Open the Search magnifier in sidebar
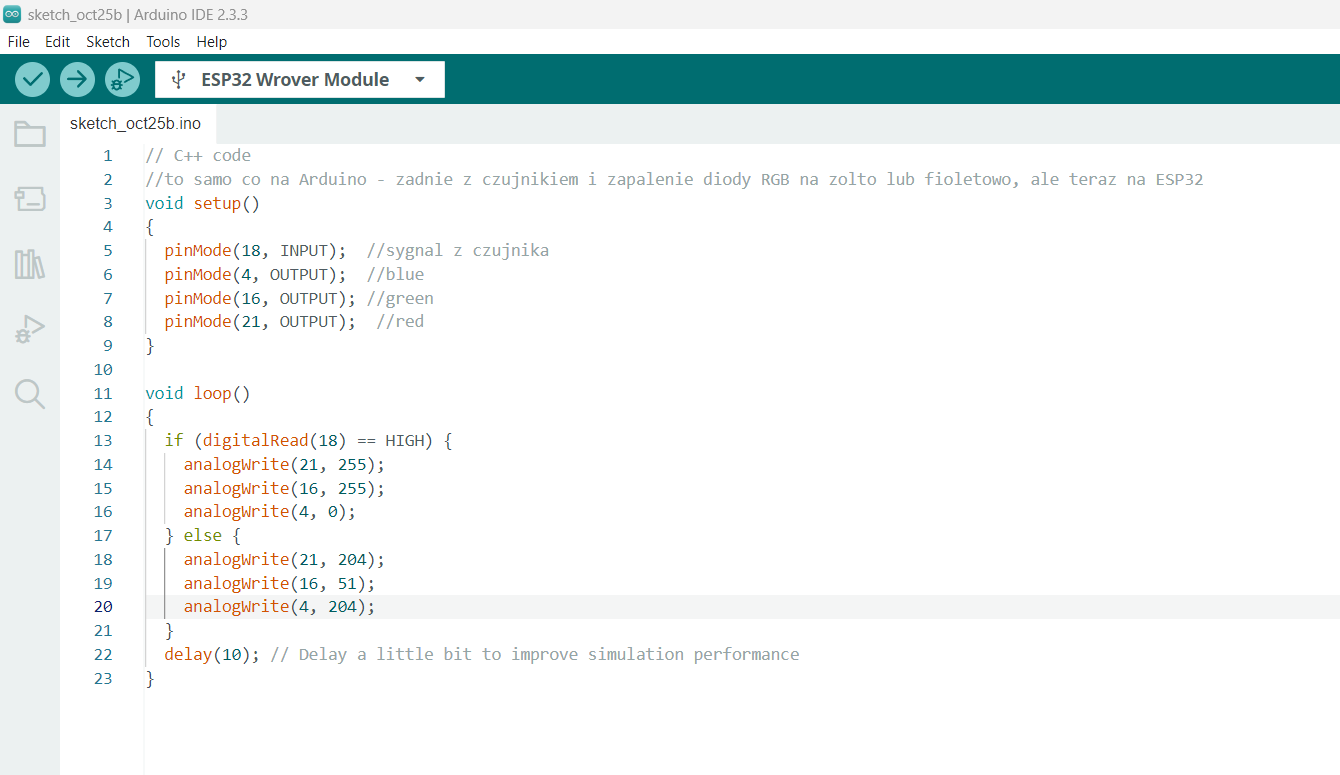This screenshot has width=1340, height=775. 30,394
